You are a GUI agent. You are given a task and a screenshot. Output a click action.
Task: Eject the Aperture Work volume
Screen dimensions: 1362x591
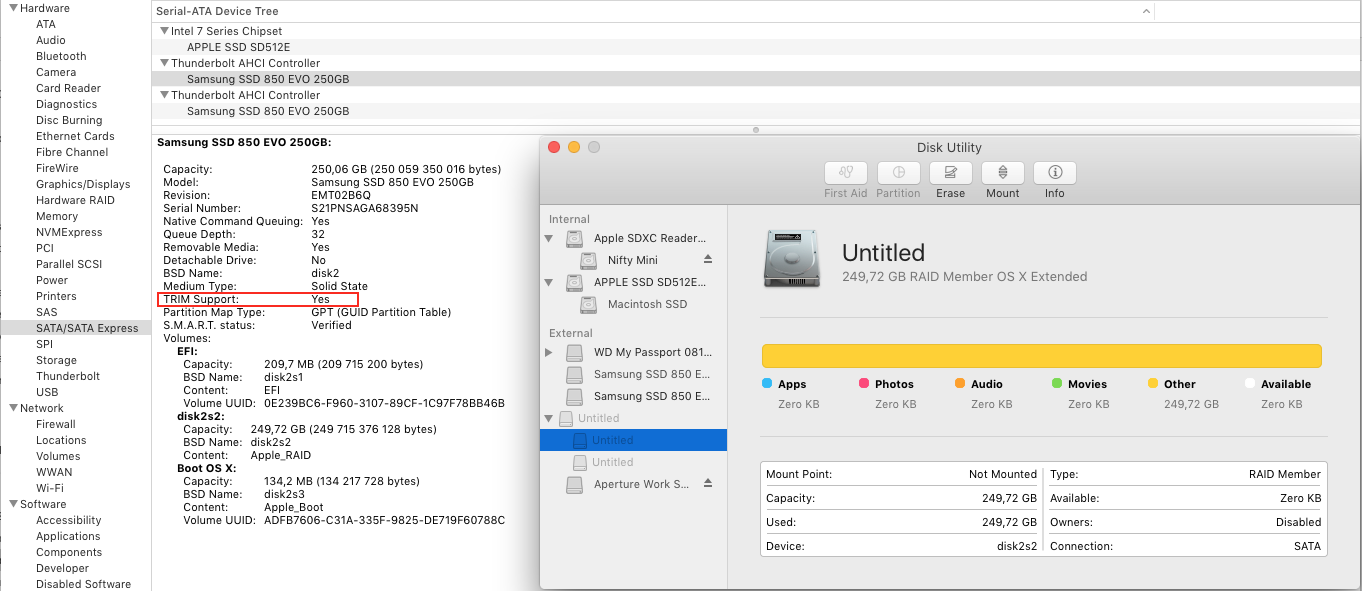click(708, 484)
